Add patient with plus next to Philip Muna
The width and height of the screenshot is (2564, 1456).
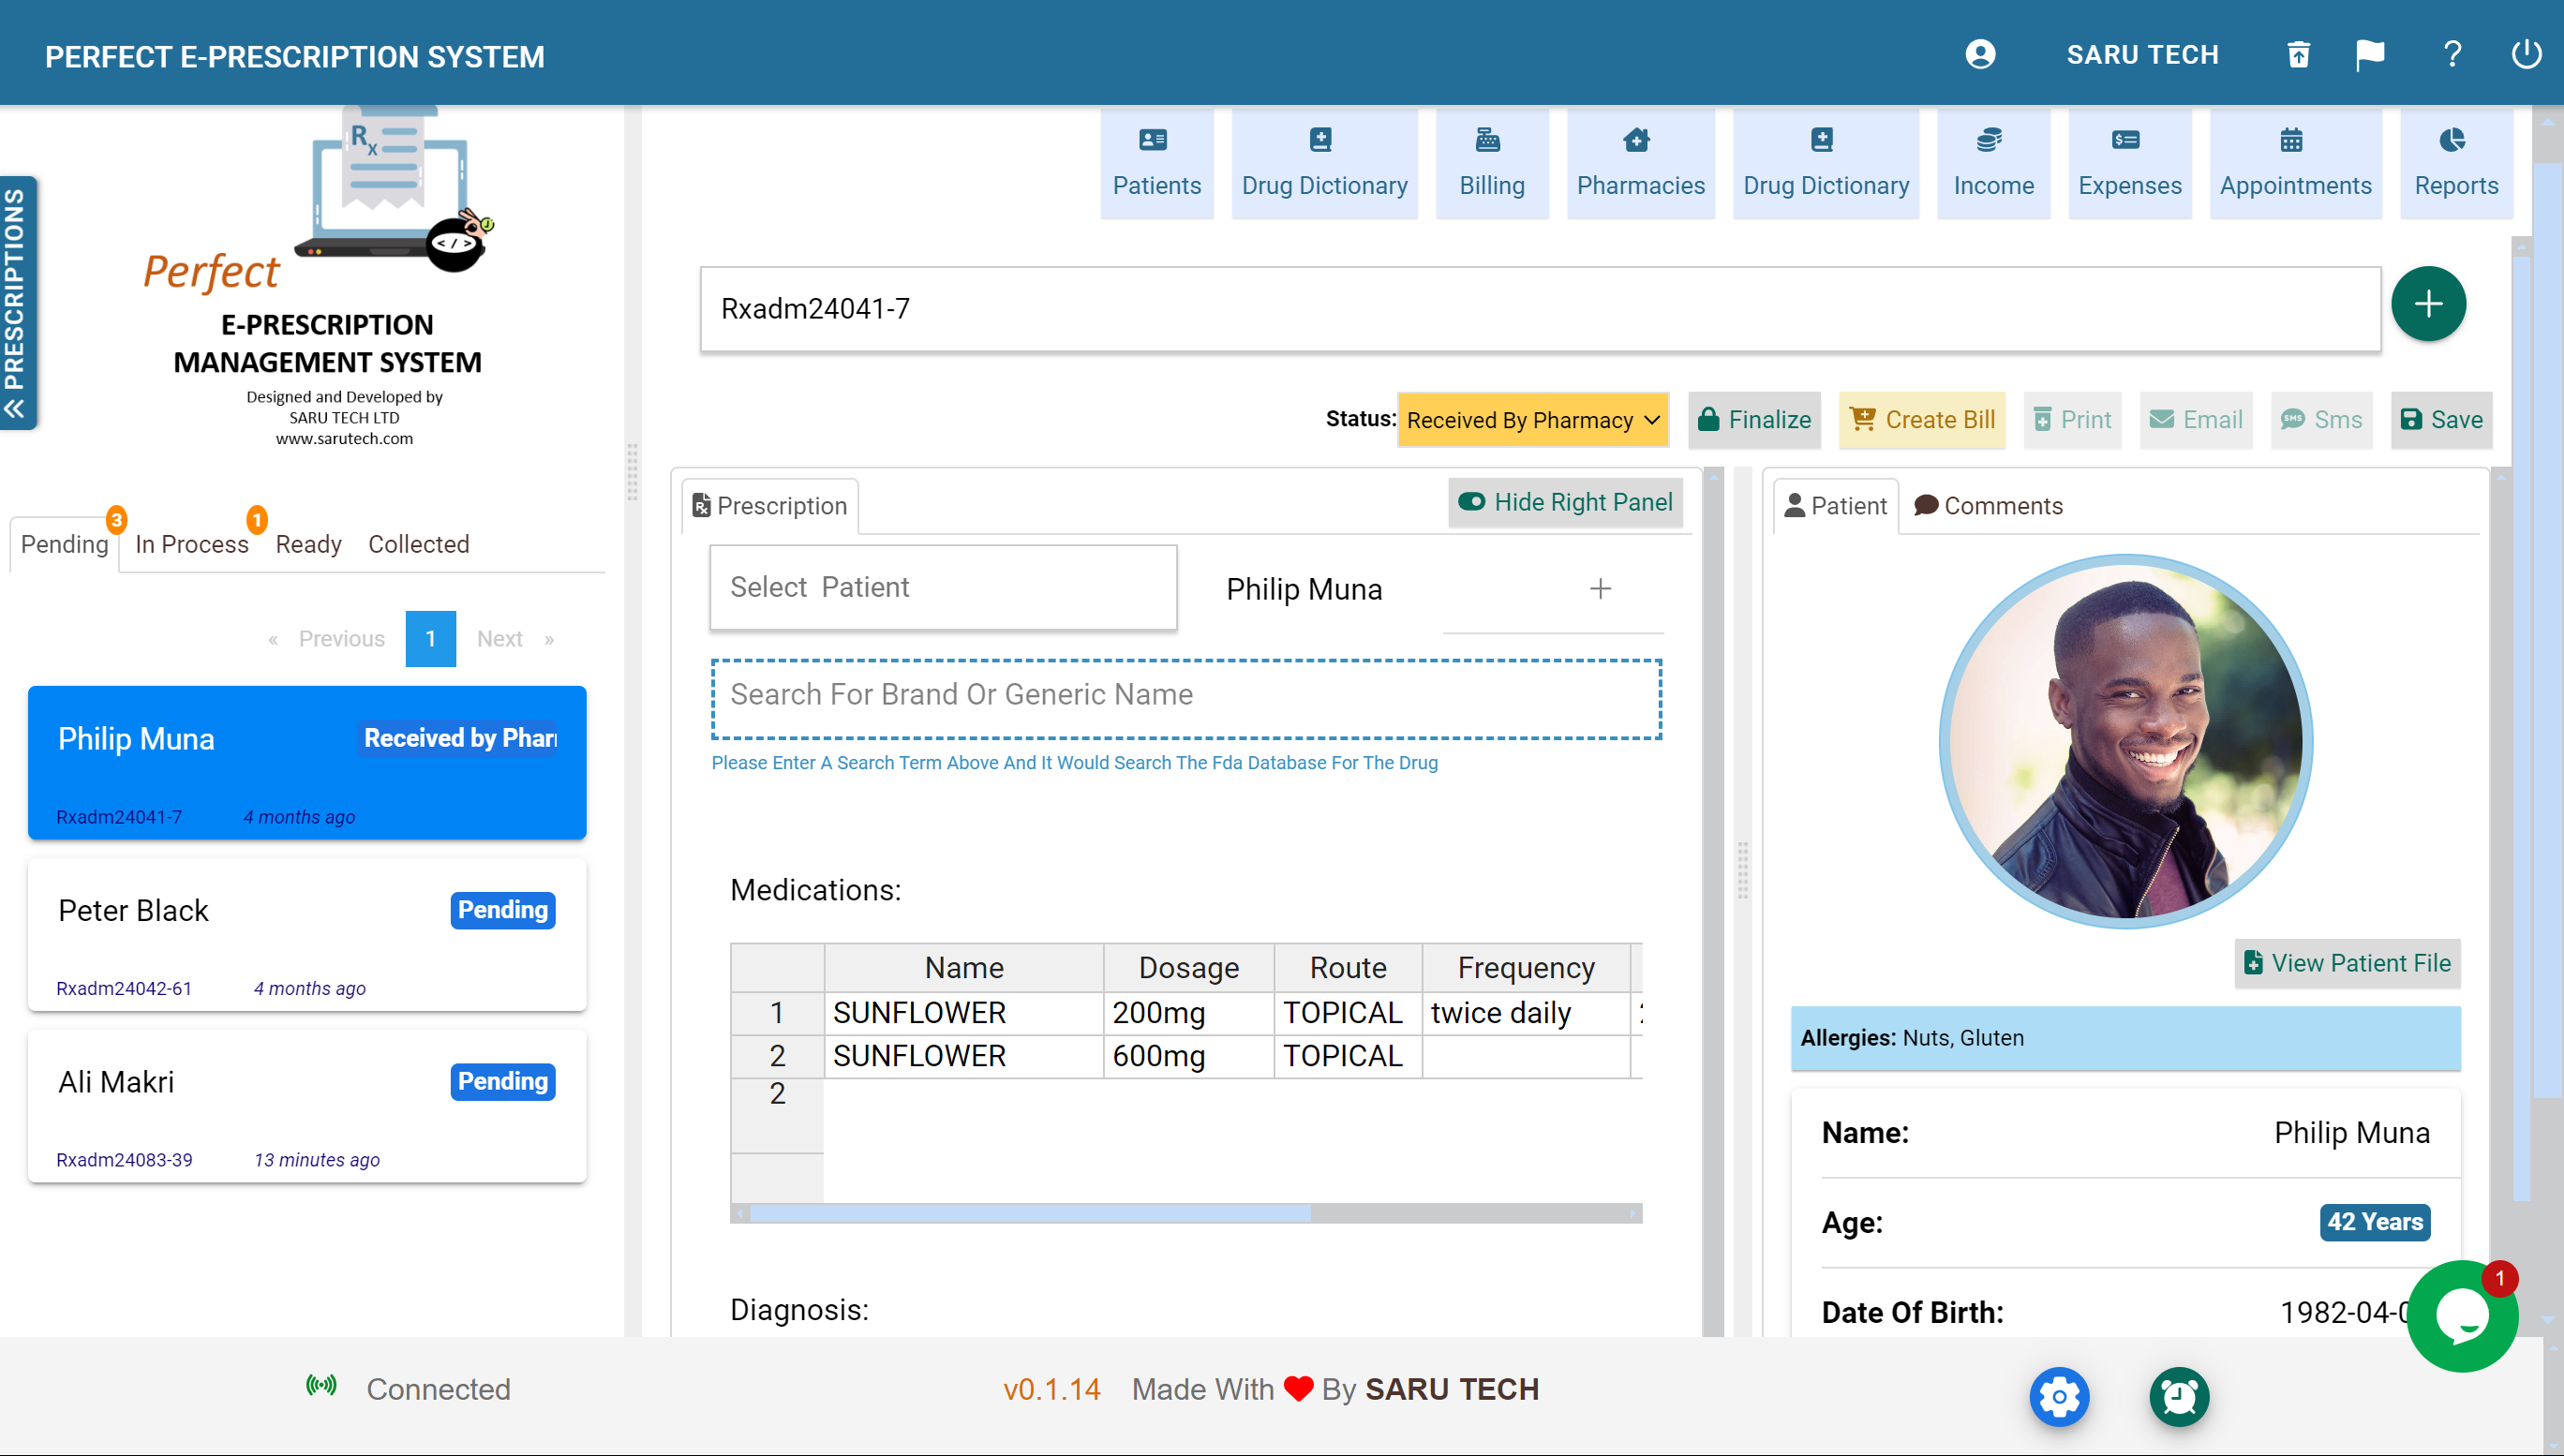coord(1600,589)
